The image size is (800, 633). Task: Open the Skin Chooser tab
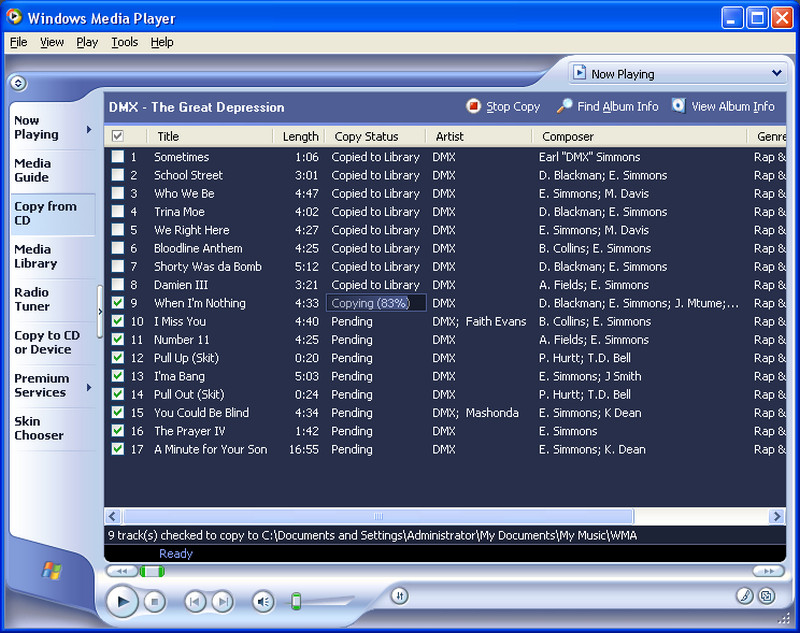39,428
